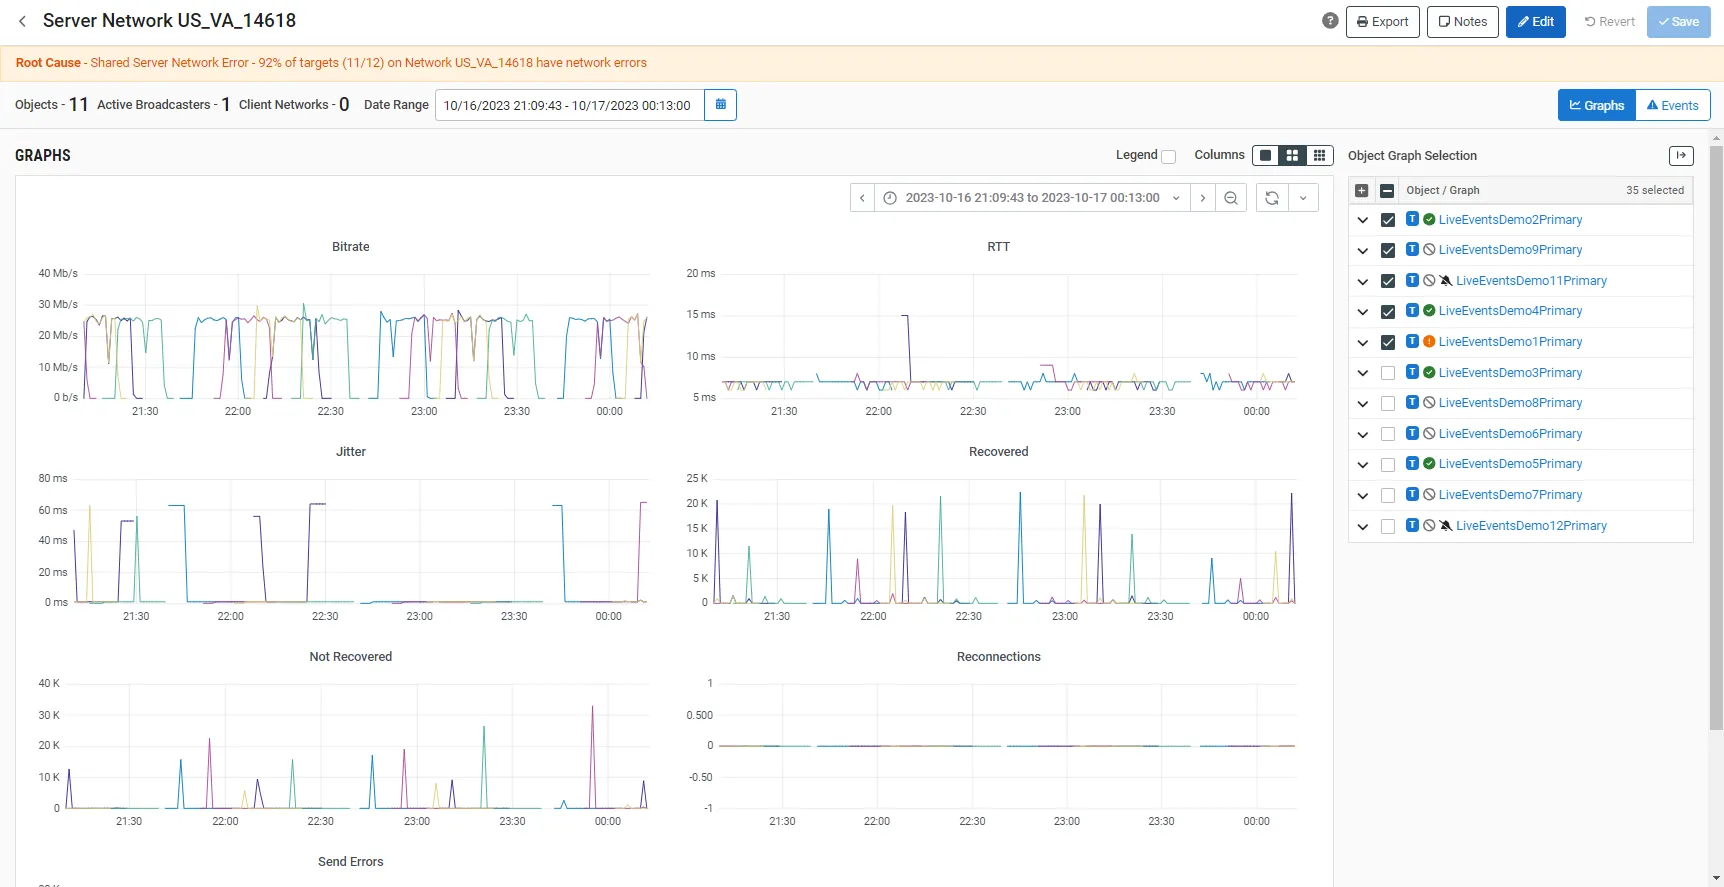Click the orange warning icon for LiveEventsDemo1Primary
This screenshot has width=1724, height=887.
(1429, 342)
